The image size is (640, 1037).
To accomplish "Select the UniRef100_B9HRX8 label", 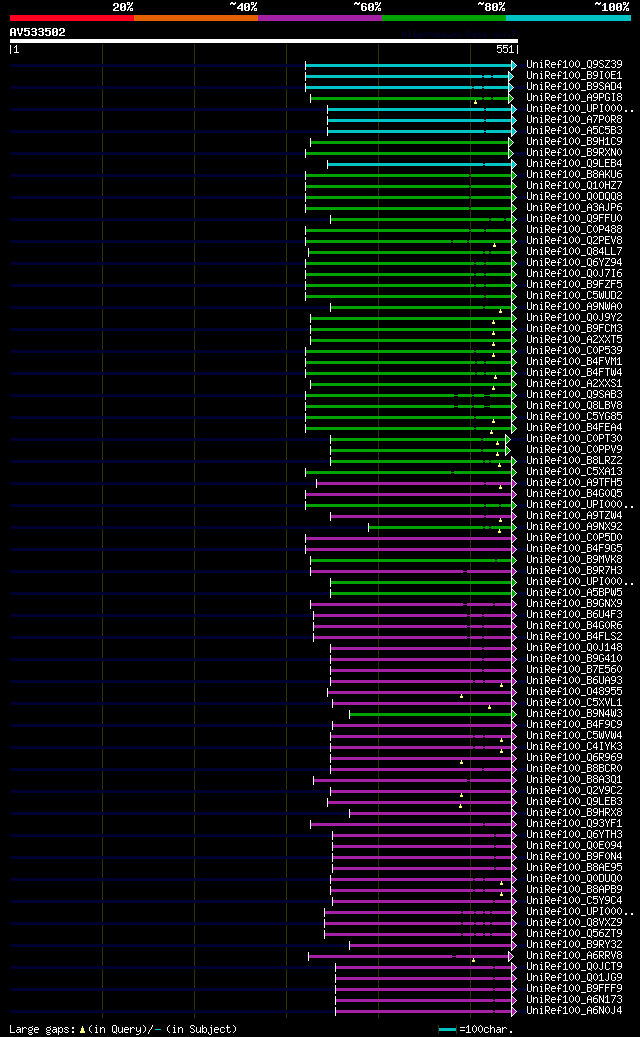I will (x=574, y=812).
